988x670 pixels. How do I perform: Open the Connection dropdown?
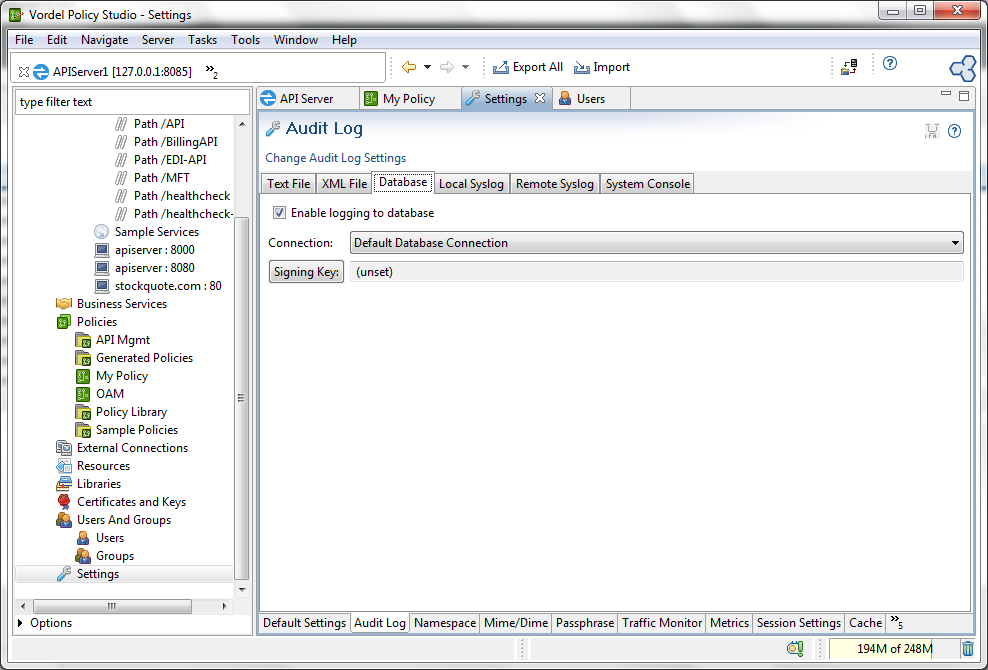(657, 243)
